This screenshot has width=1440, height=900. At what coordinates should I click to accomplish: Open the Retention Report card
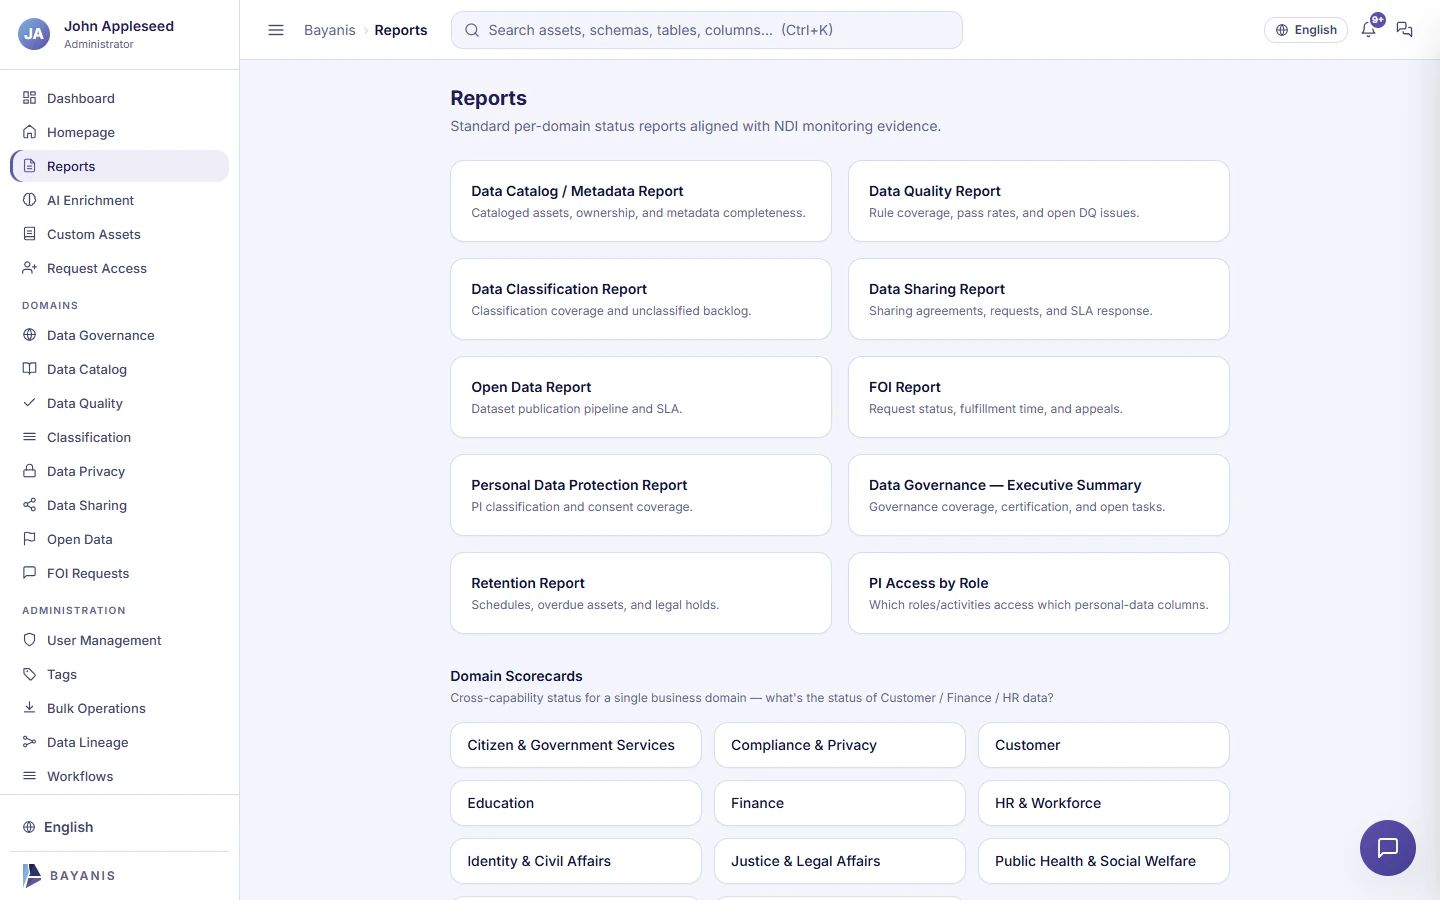click(641, 593)
